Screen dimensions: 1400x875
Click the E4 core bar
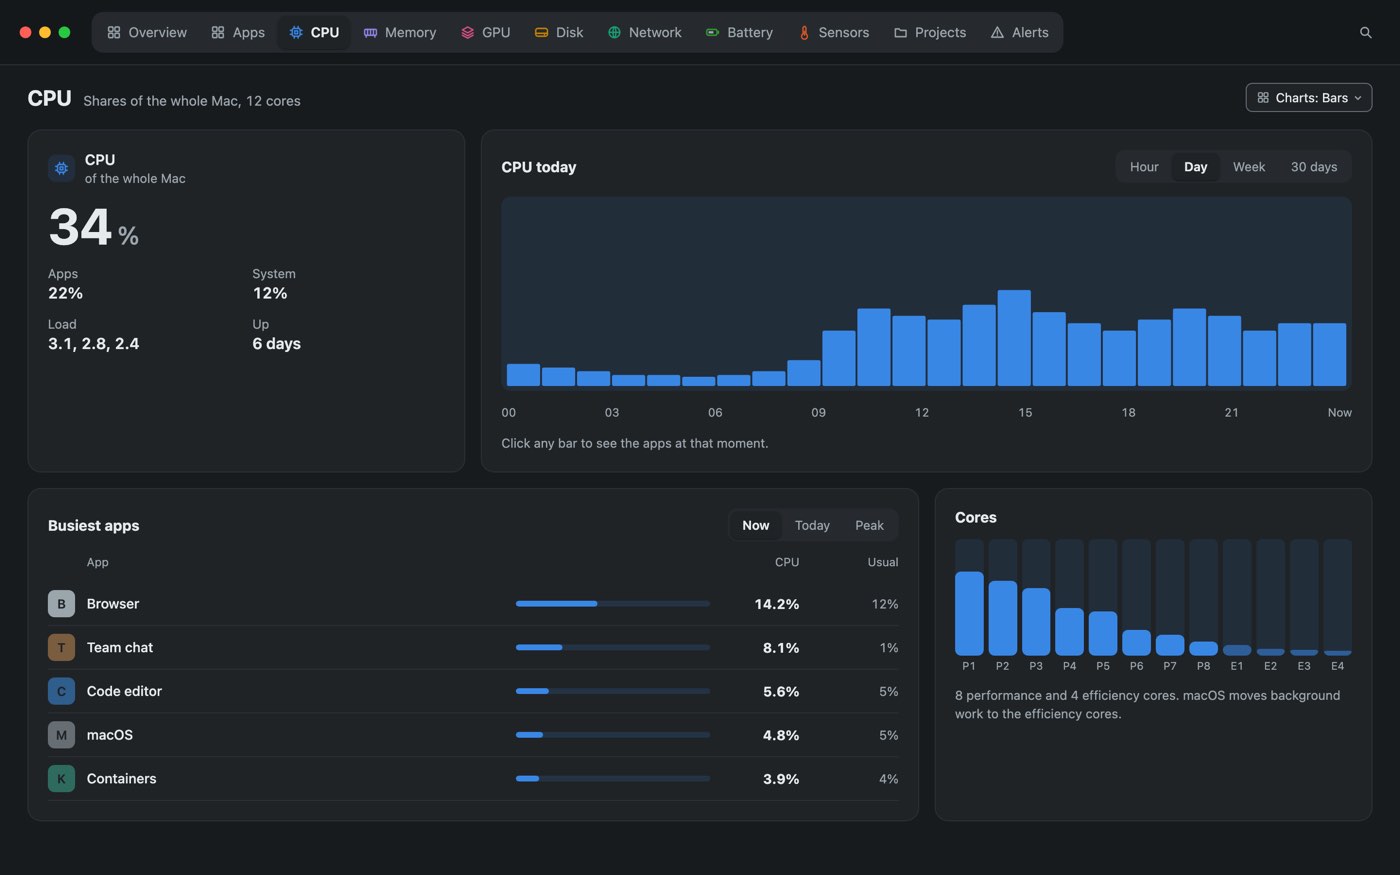(x=1337, y=597)
